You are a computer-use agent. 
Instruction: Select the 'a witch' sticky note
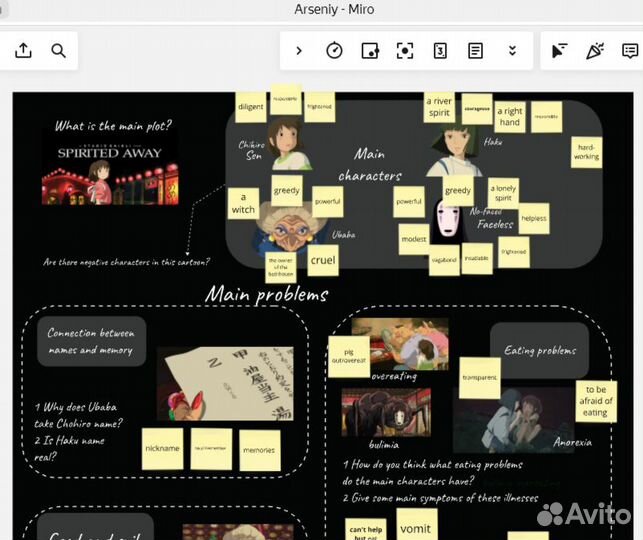(x=243, y=204)
